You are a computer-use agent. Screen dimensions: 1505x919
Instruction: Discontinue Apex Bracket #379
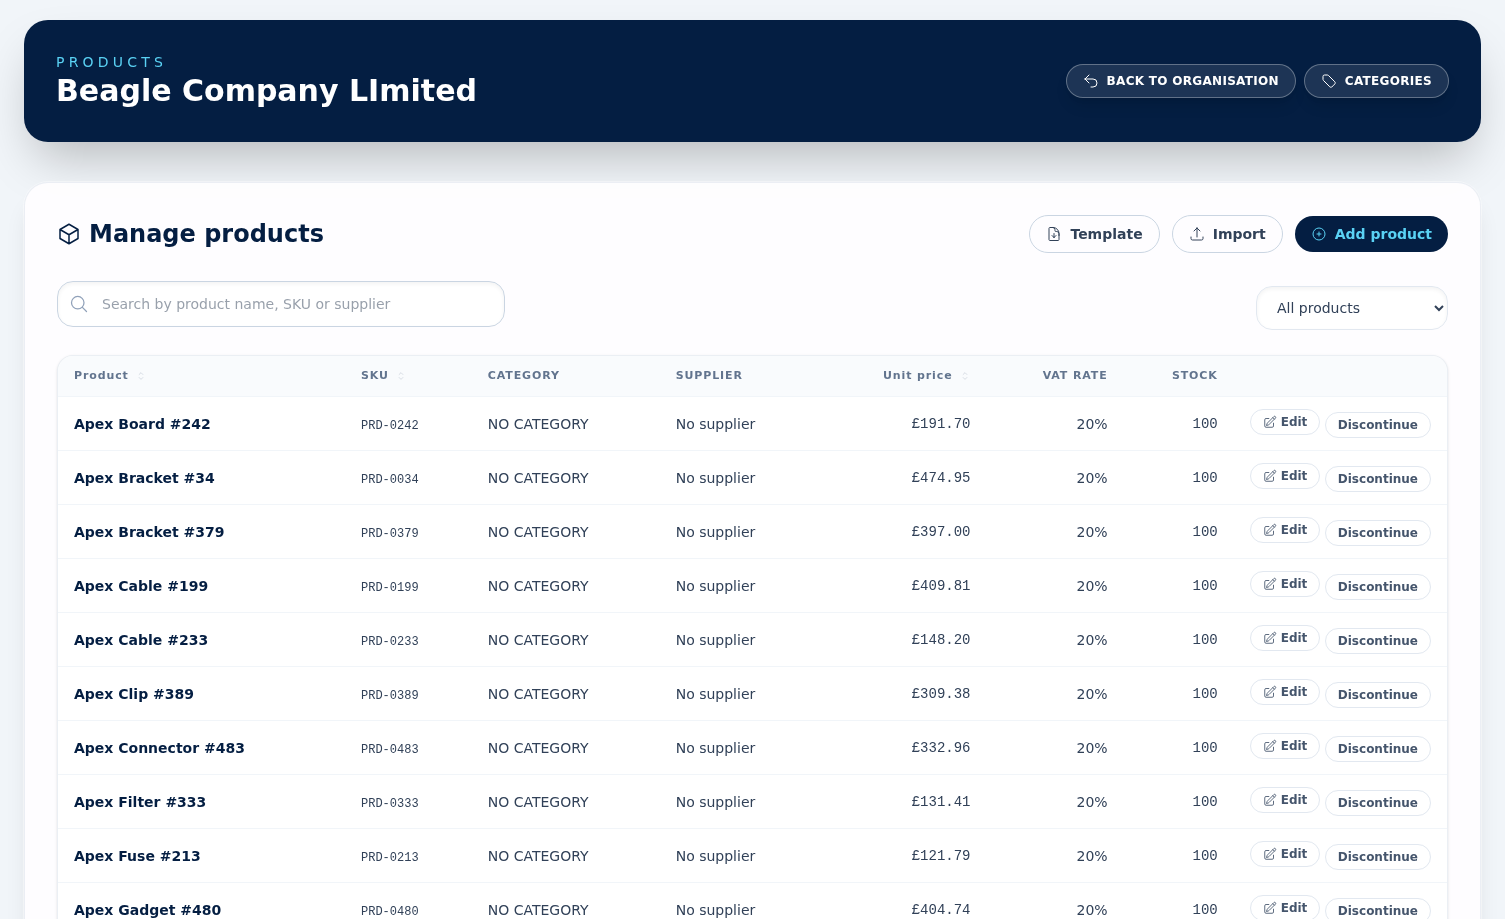pyautogui.click(x=1378, y=533)
